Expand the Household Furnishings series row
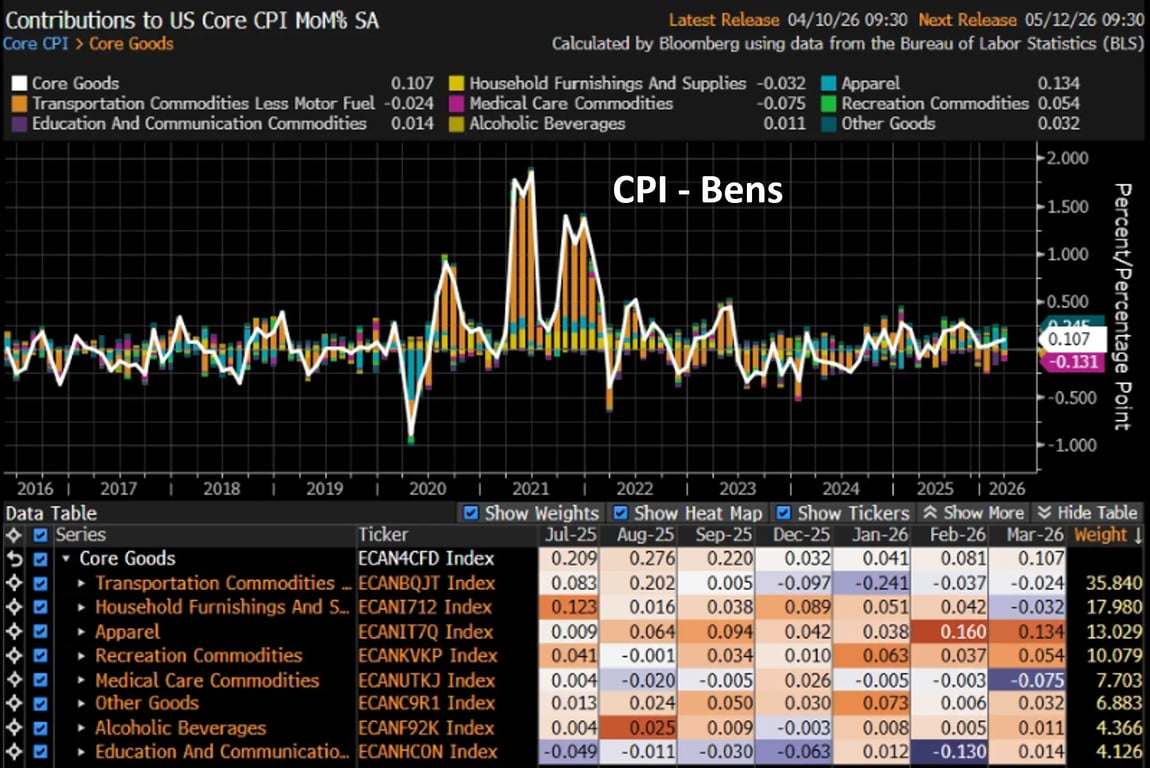This screenshot has height=768, width=1150. (82, 607)
